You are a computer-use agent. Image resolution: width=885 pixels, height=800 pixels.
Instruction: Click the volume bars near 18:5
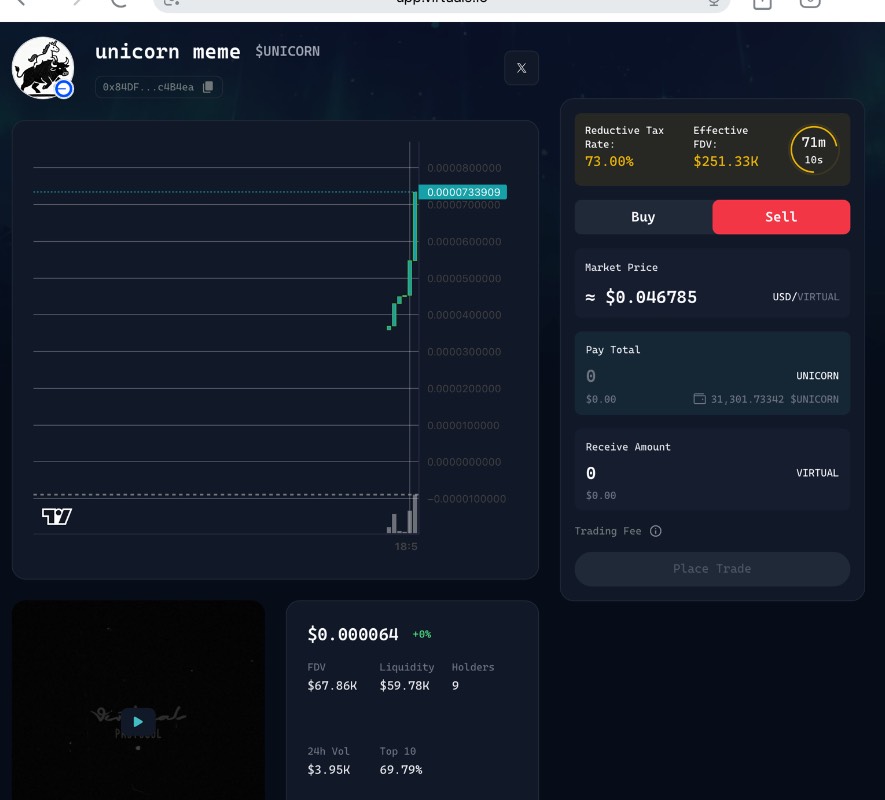pyautogui.click(x=404, y=521)
